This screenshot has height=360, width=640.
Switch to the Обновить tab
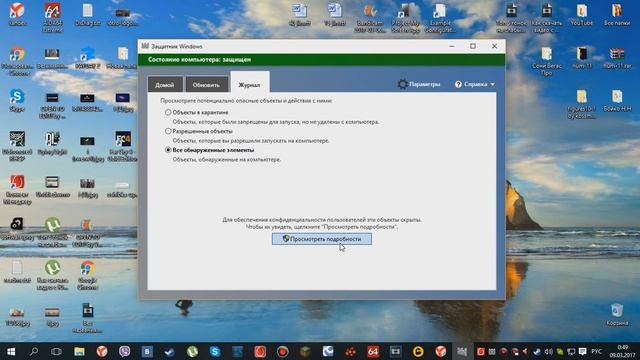tap(206, 84)
